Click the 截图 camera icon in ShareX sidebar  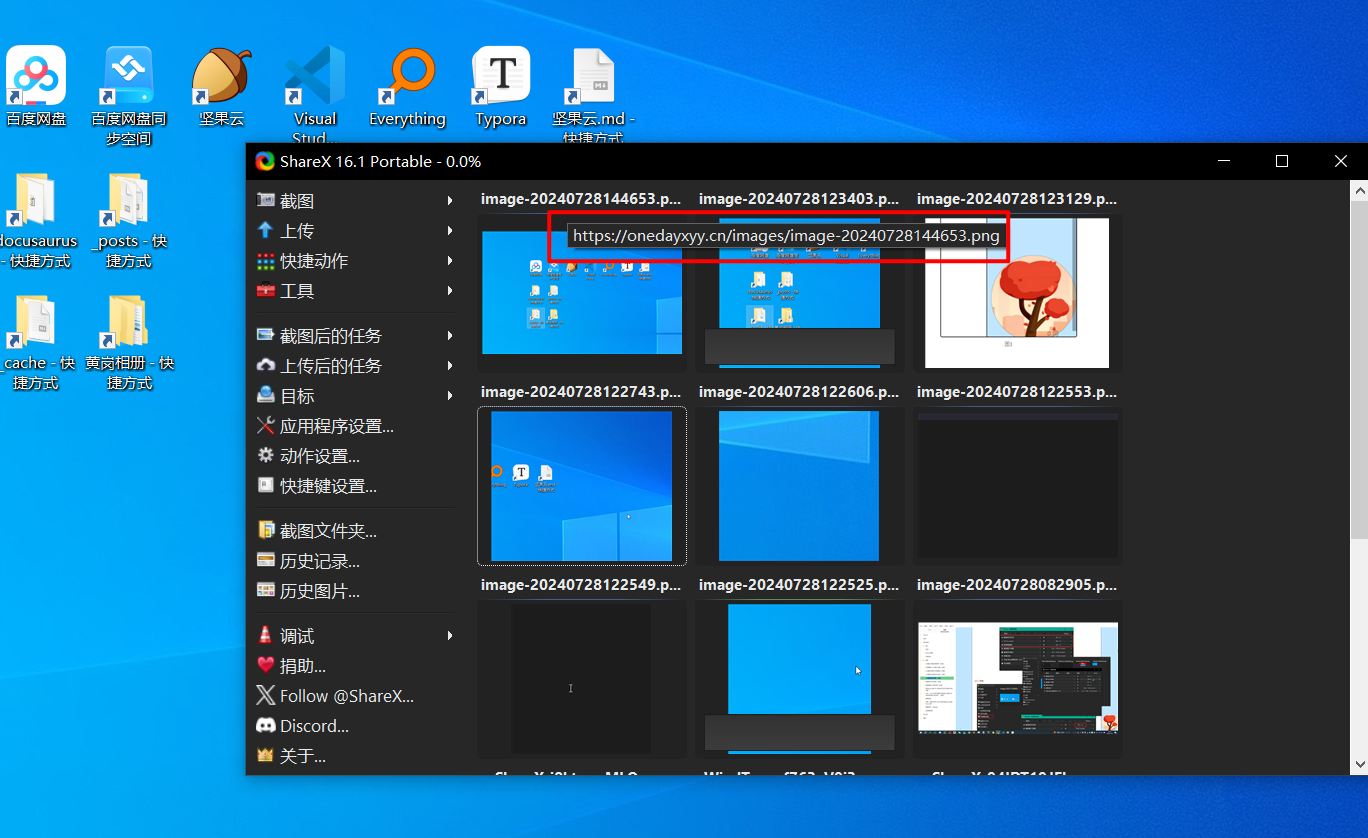[x=265, y=200]
